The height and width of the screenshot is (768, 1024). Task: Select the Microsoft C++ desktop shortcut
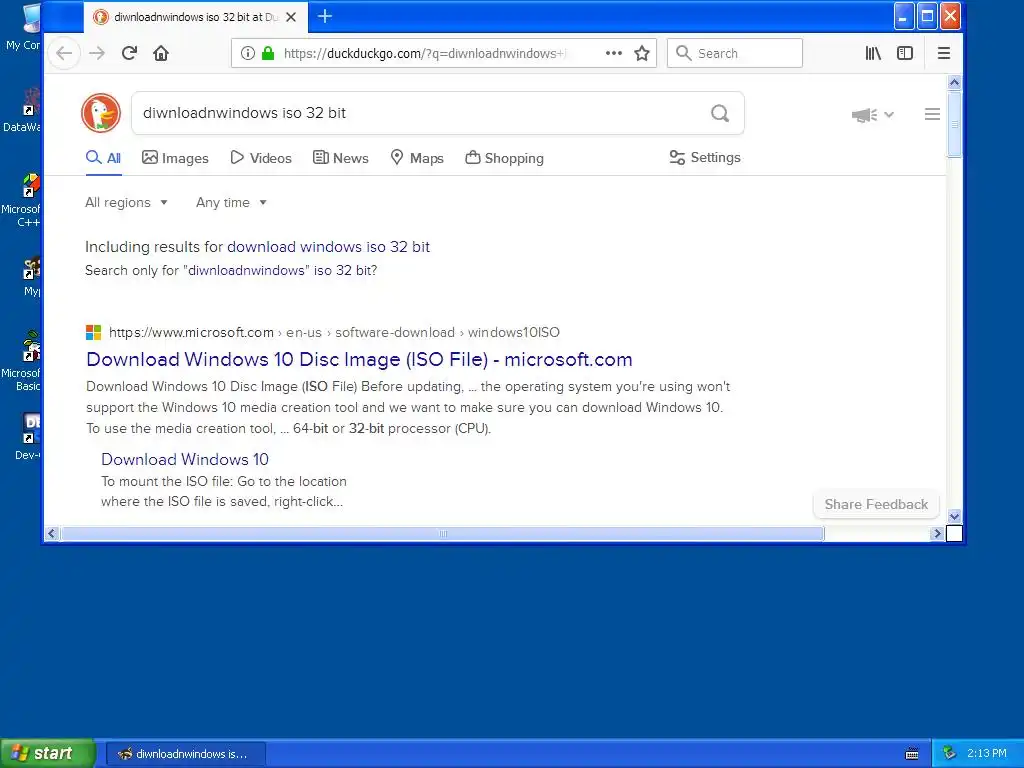click(24, 200)
